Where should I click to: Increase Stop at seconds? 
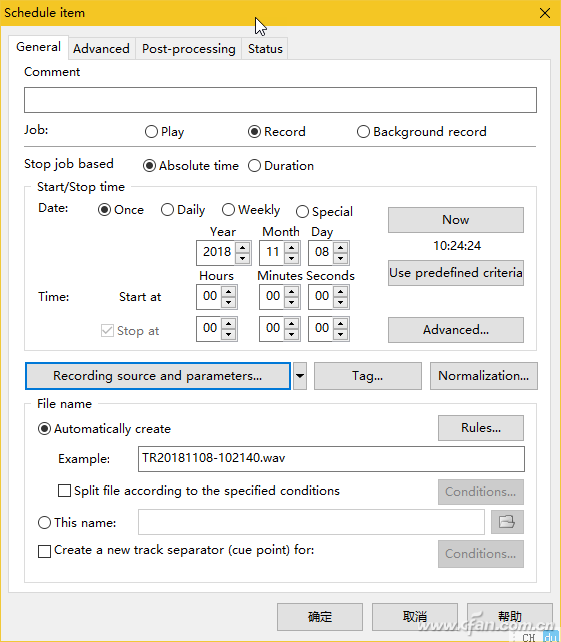coord(340,323)
